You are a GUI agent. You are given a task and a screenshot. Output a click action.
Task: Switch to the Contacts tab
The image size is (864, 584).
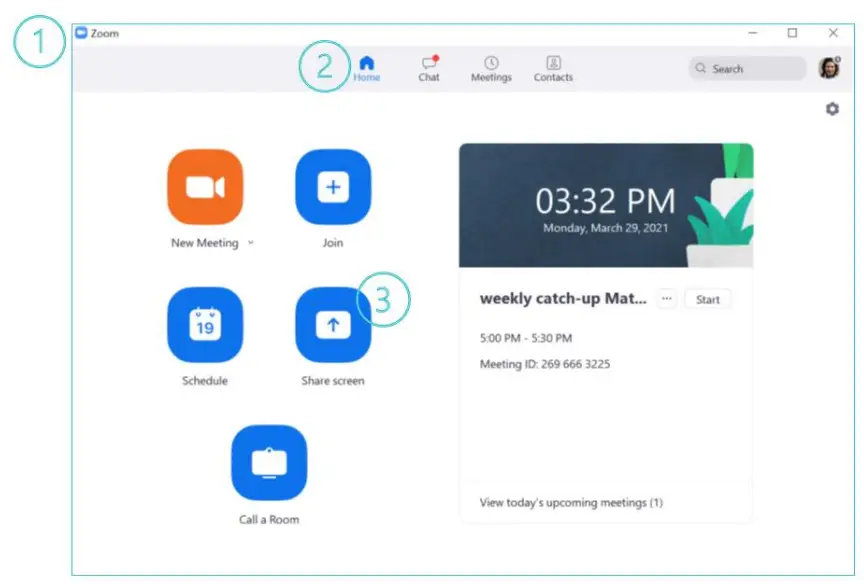[553, 68]
